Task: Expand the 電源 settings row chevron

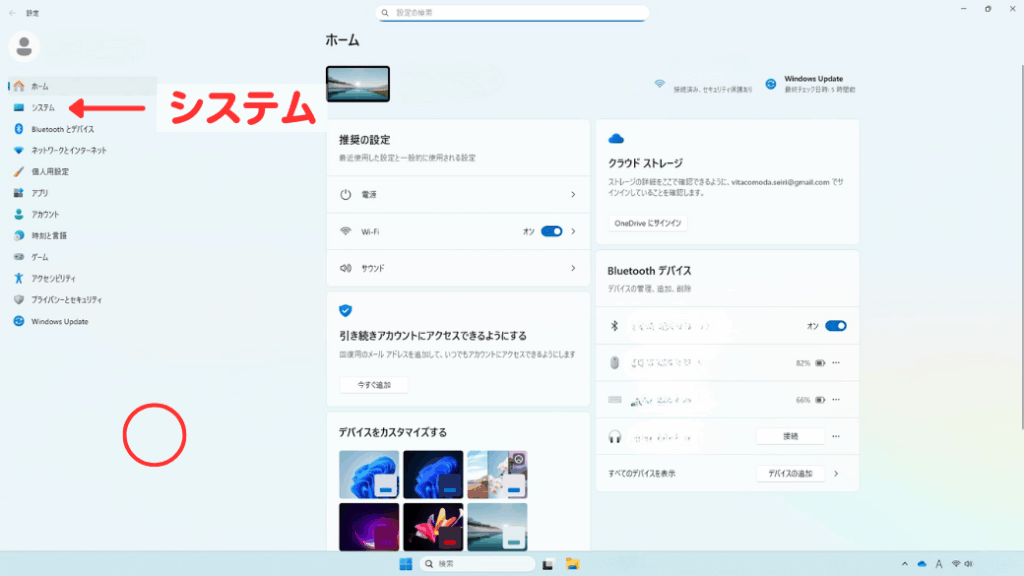Action: coord(573,194)
